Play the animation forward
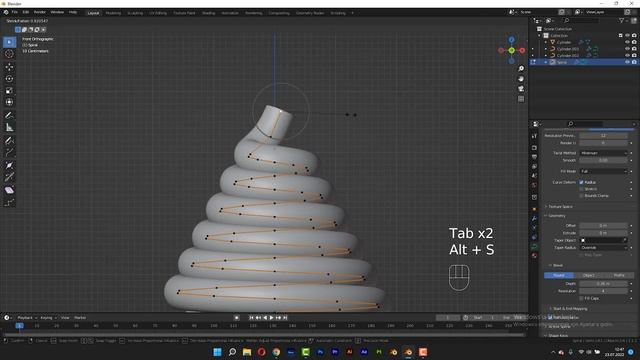This screenshot has width=640, height=360. (x=271, y=318)
